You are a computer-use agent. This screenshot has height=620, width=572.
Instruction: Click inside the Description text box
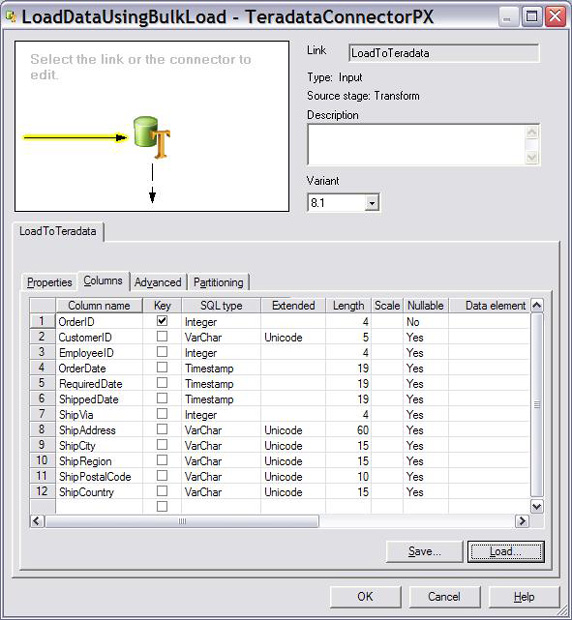[x=417, y=144]
